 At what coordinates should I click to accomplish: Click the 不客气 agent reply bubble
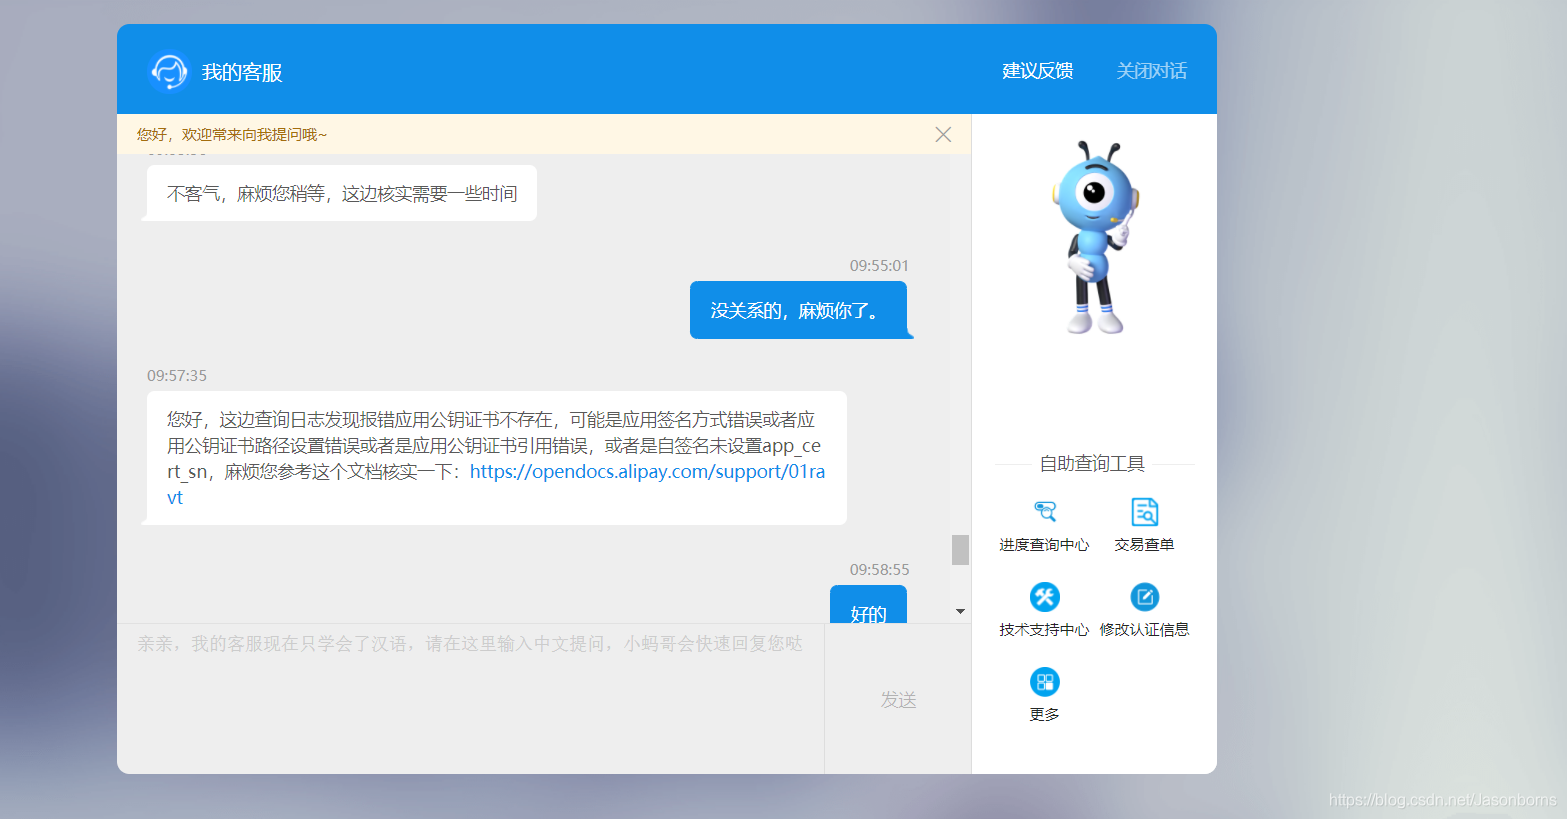coord(342,193)
